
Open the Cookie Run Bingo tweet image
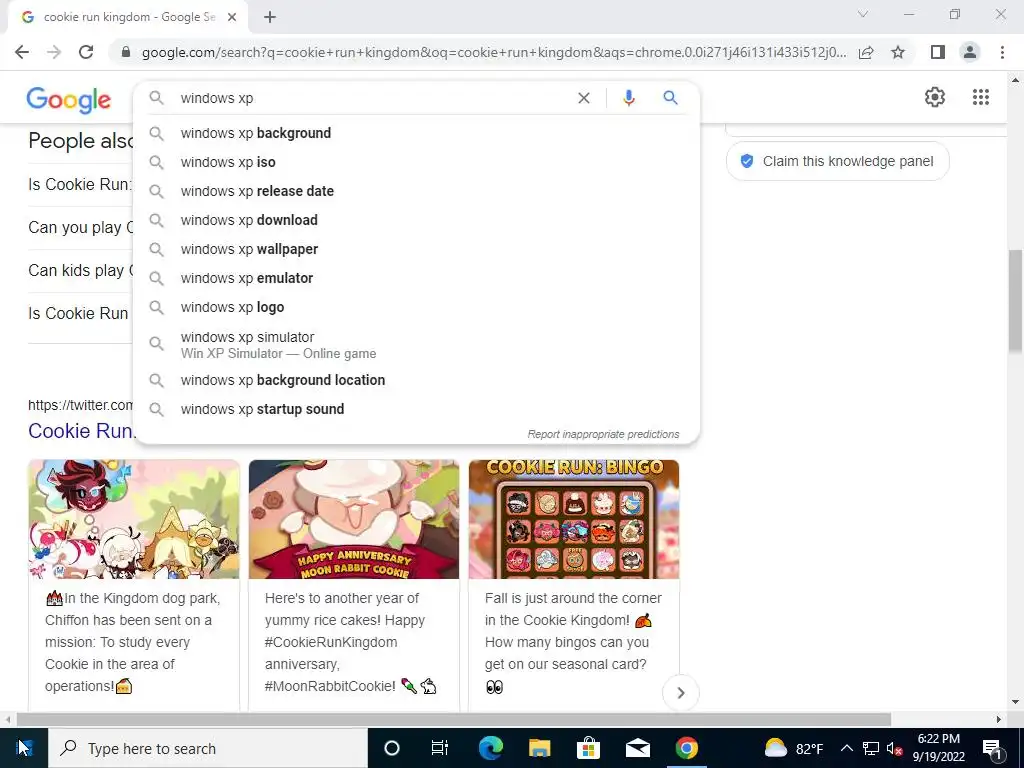[x=574, y=519]
